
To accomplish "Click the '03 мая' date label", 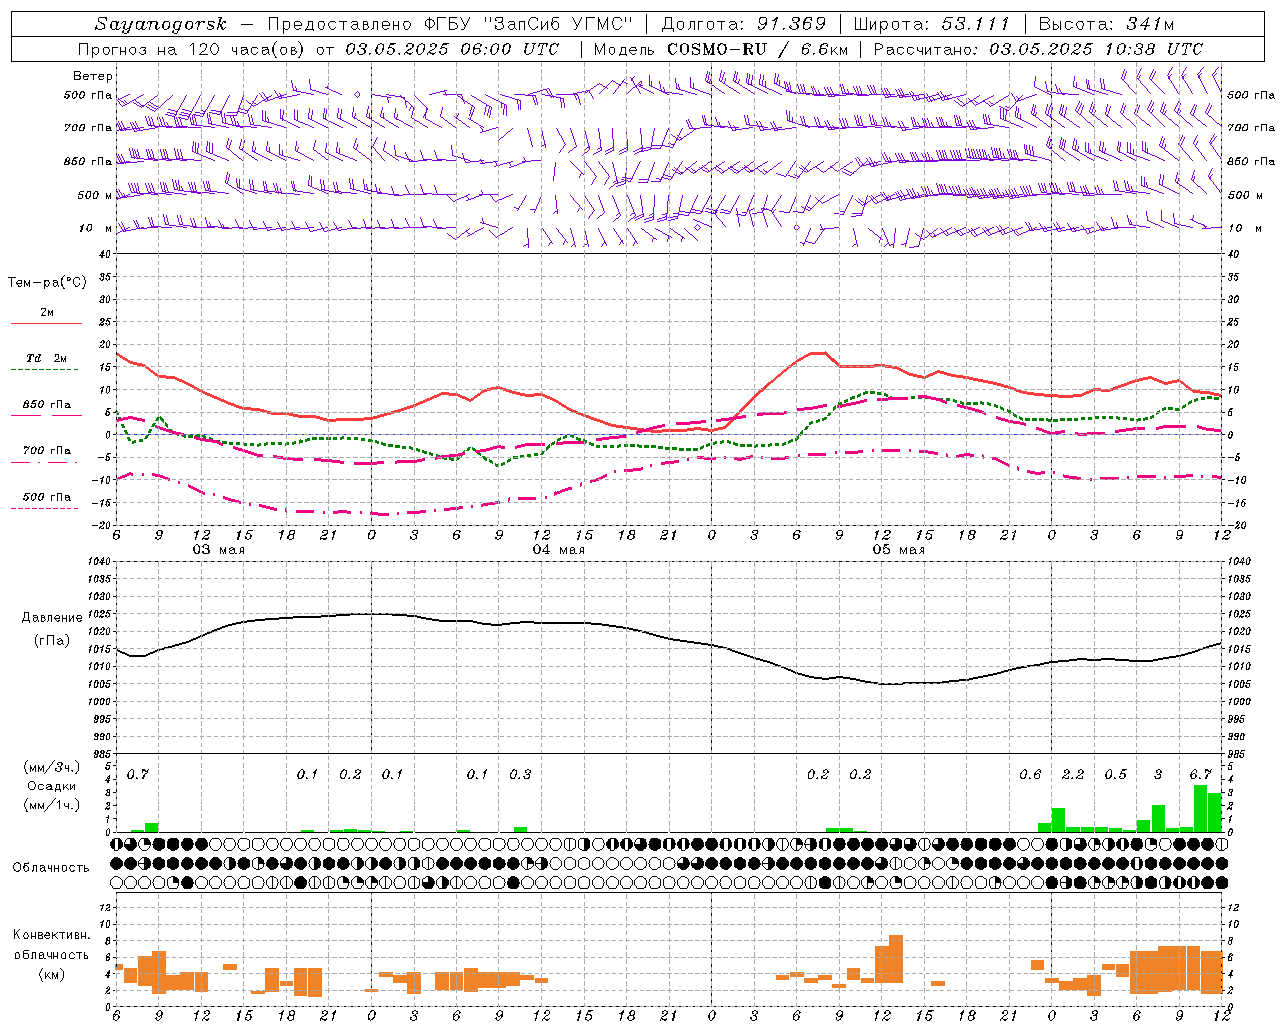I will pos(219,550).
